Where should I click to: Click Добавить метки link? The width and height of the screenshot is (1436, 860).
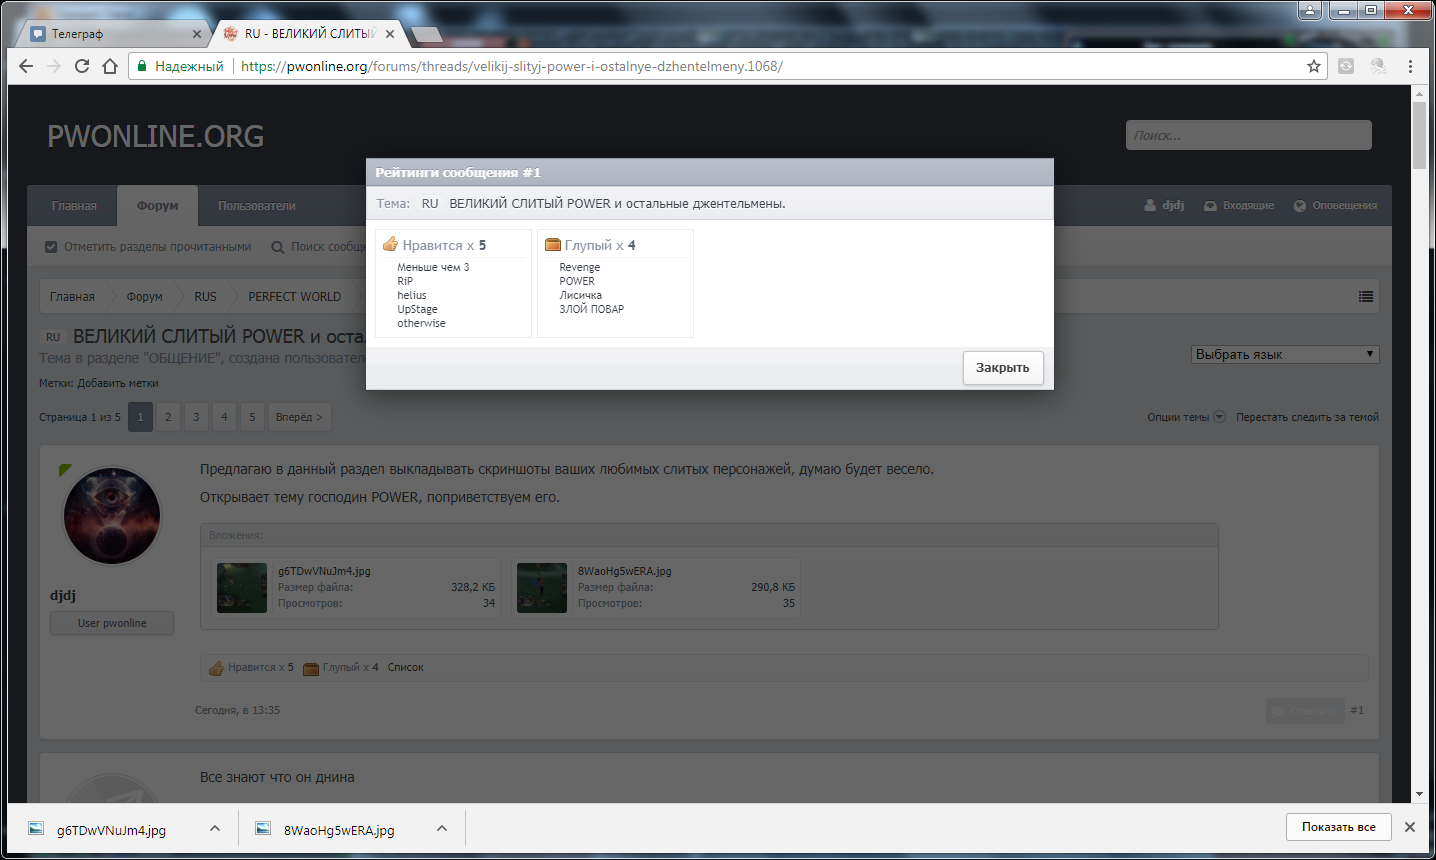point(118,383)
